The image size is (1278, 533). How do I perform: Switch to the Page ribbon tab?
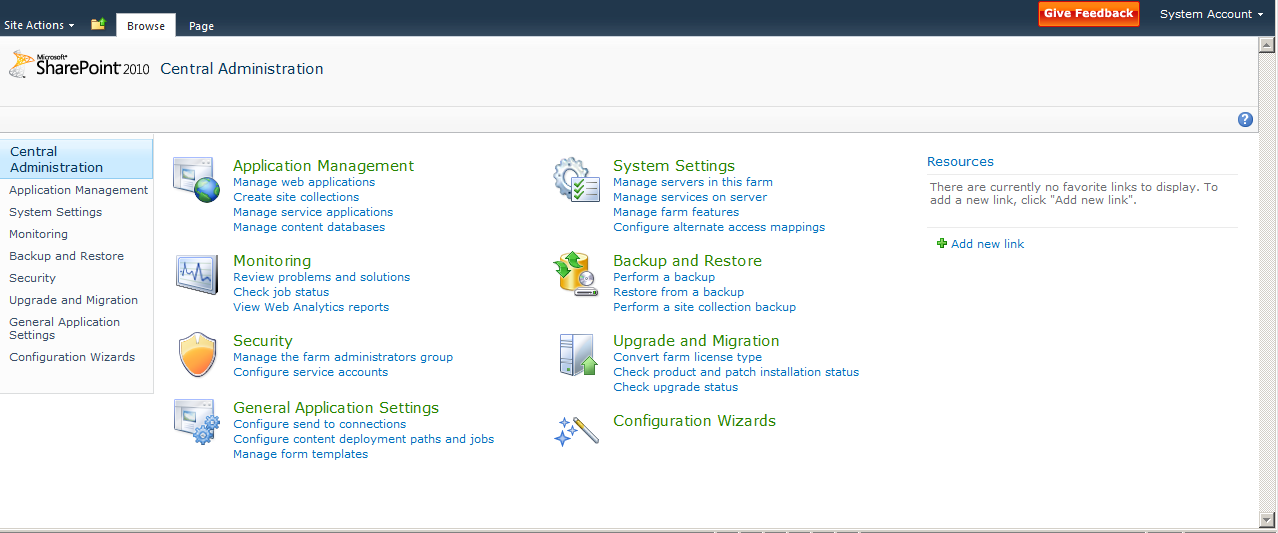point(201,26)
